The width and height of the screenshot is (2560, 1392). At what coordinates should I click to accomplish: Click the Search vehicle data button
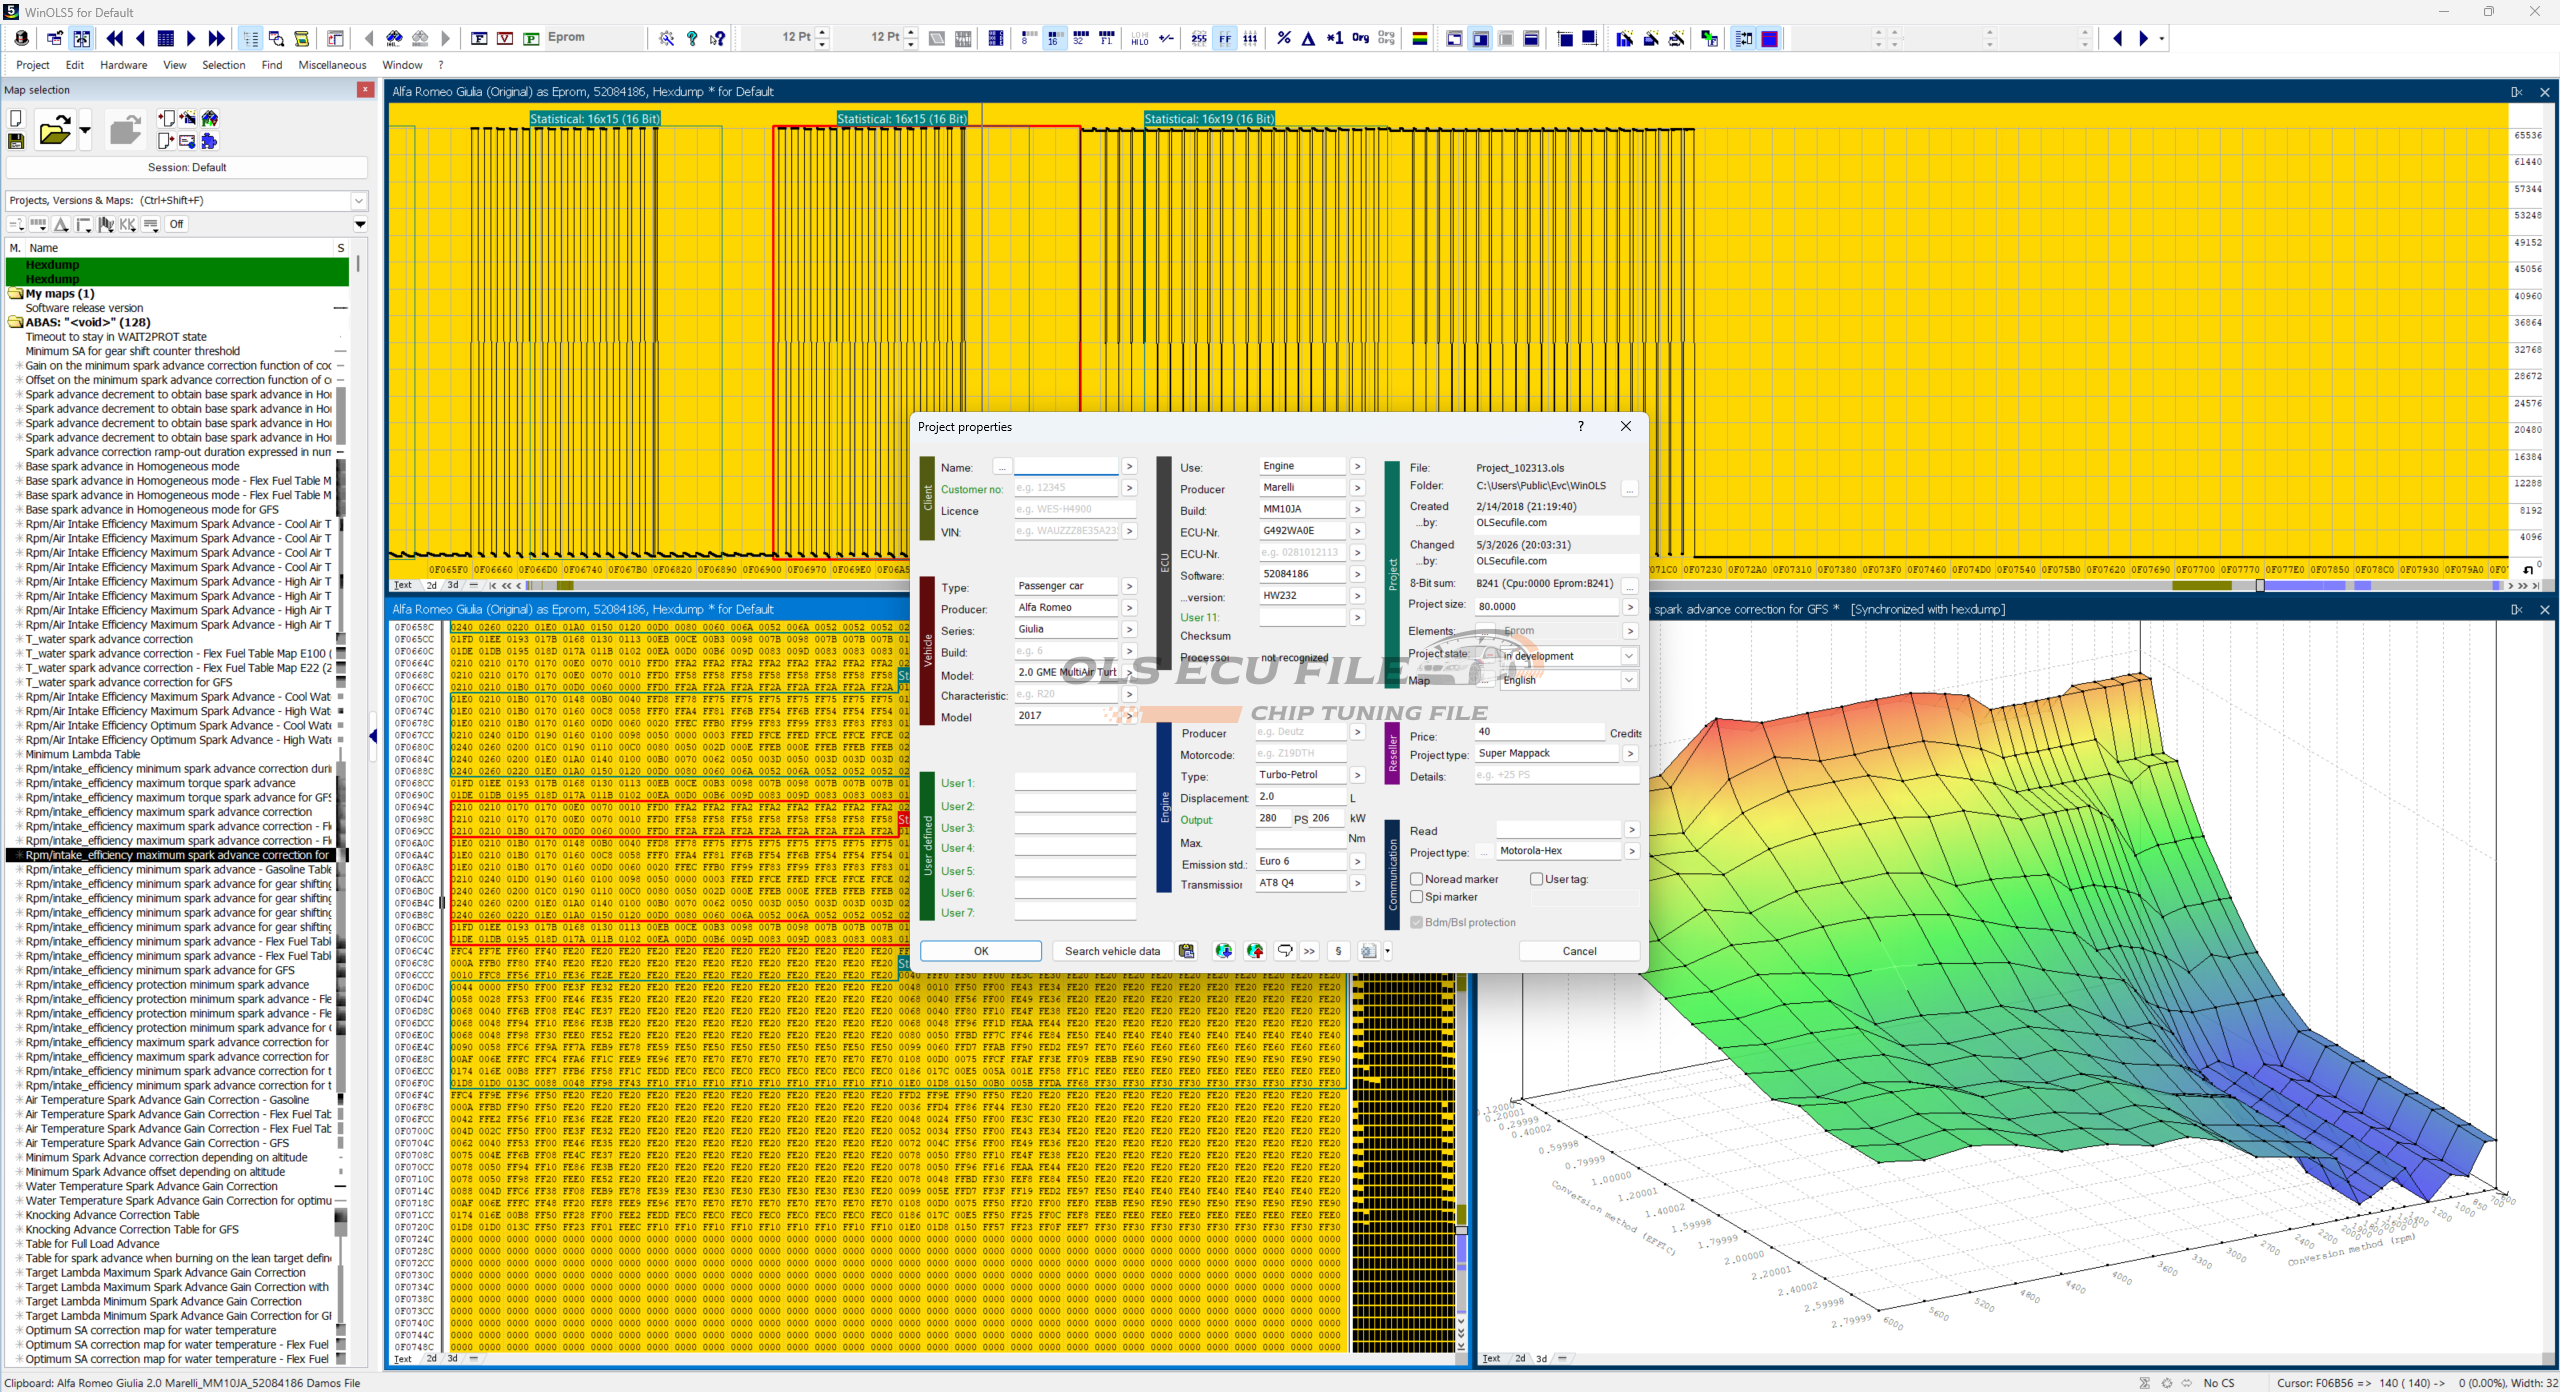click(x=1112, y=951)
